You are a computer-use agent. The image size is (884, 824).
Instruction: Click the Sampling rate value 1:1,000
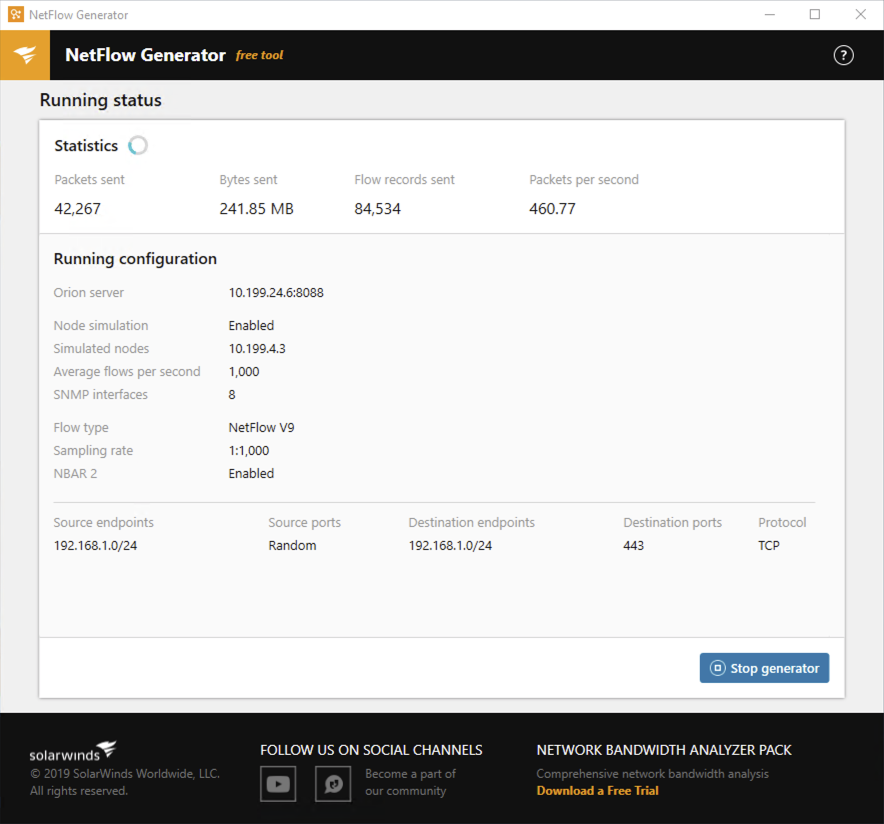pyautogui.click(x=249, y=450)
